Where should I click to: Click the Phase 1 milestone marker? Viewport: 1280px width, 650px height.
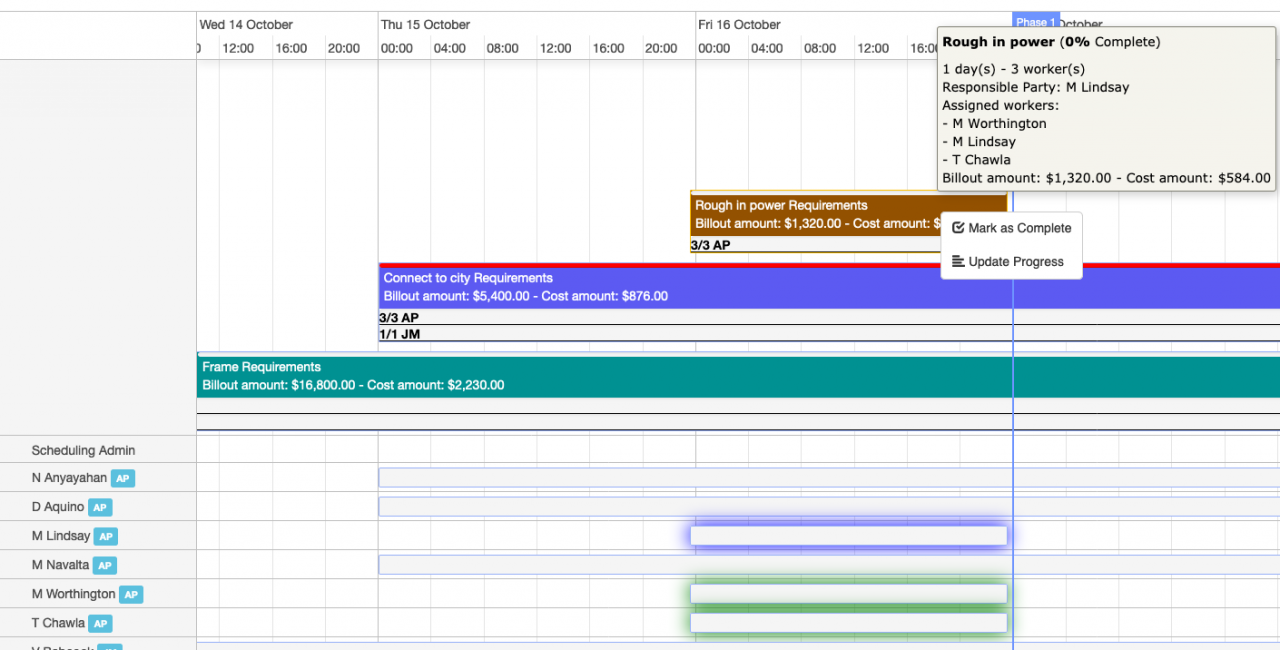1035,21
